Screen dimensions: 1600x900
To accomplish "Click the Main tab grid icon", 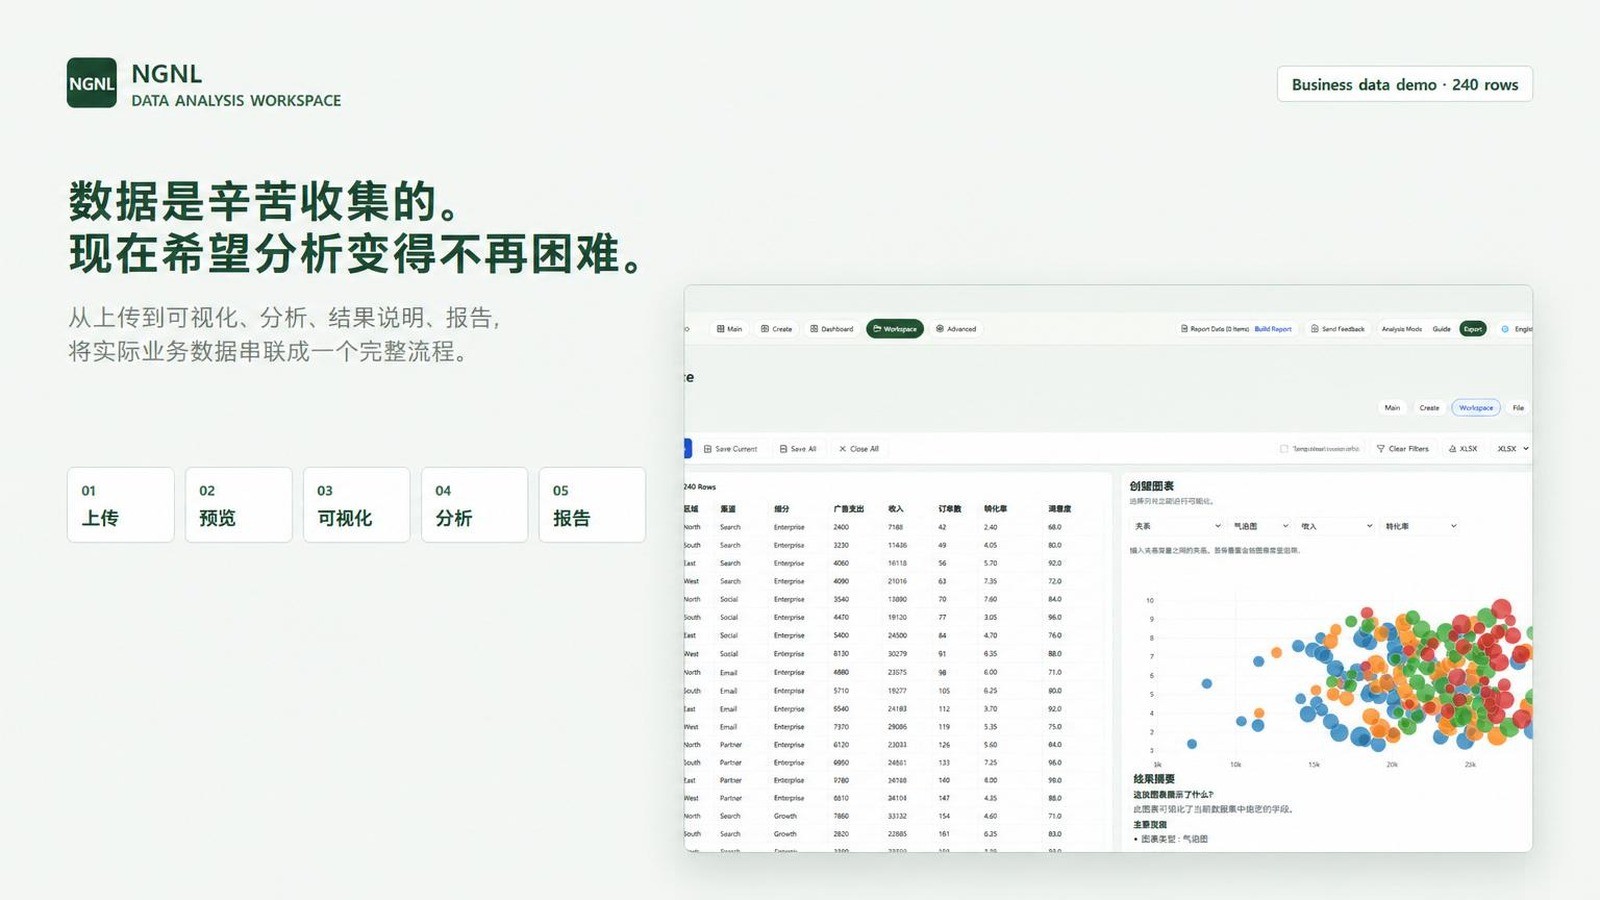I will [720, 329].
